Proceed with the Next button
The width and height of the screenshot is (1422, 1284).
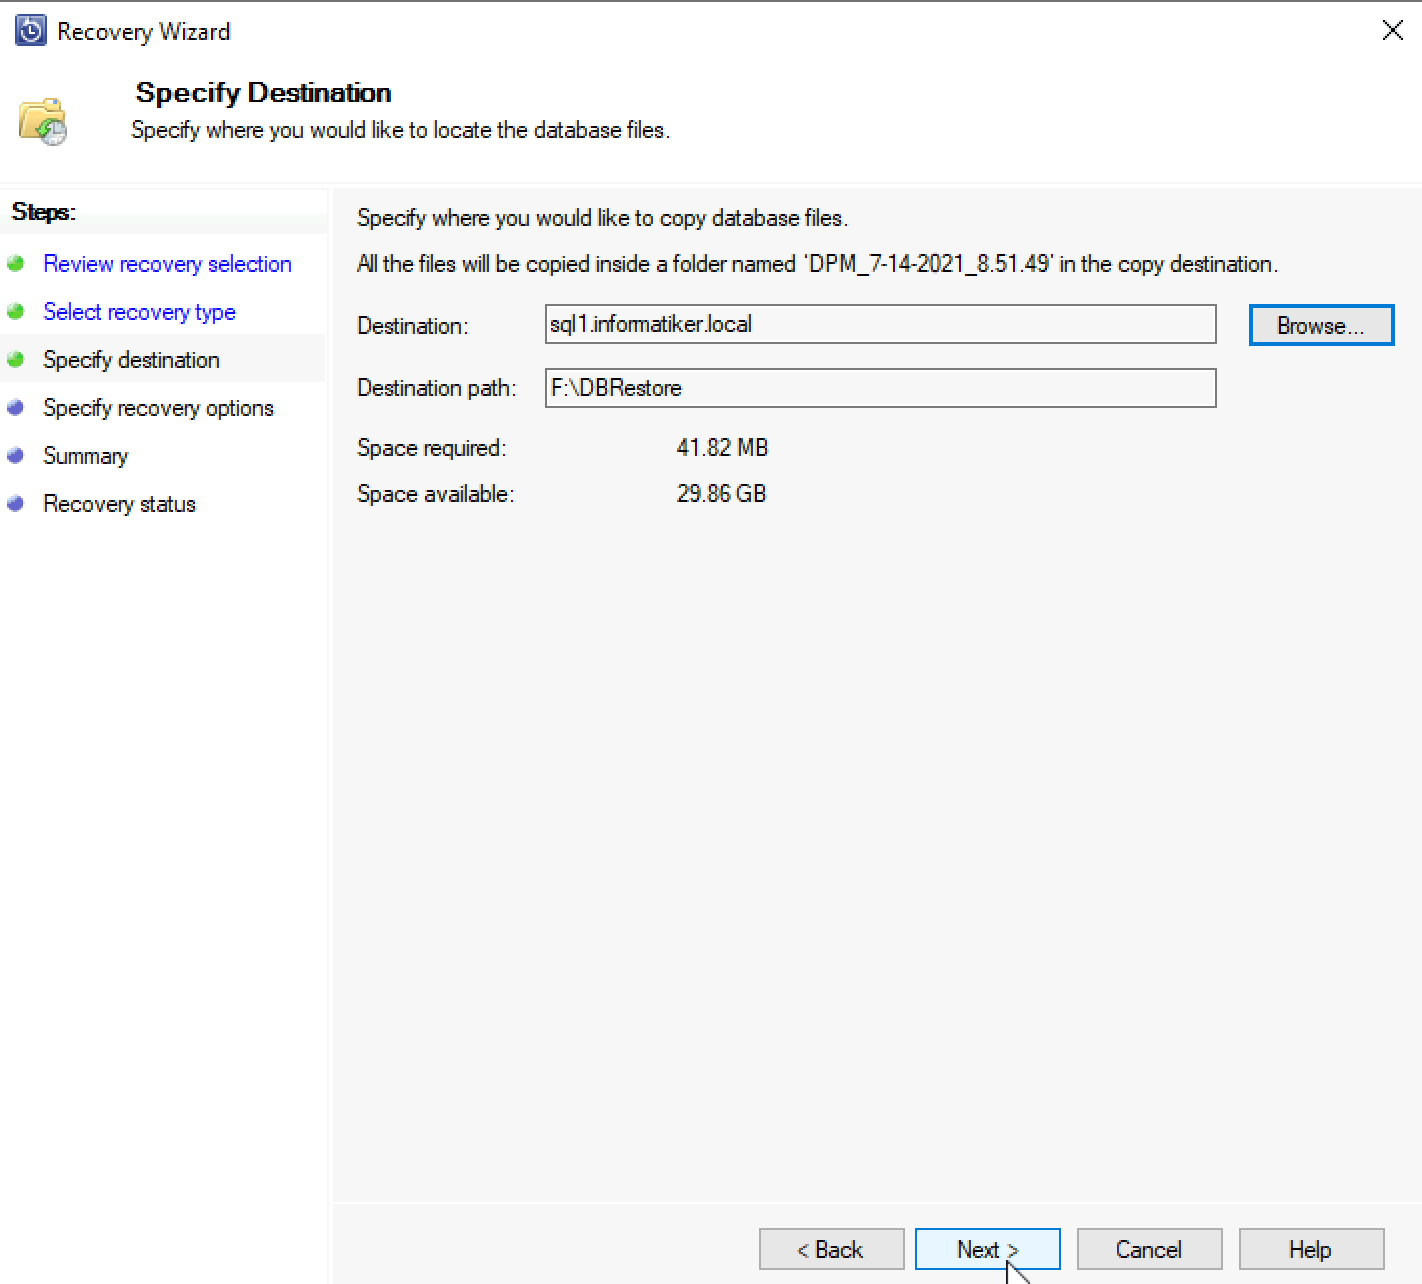[987, 1249]
